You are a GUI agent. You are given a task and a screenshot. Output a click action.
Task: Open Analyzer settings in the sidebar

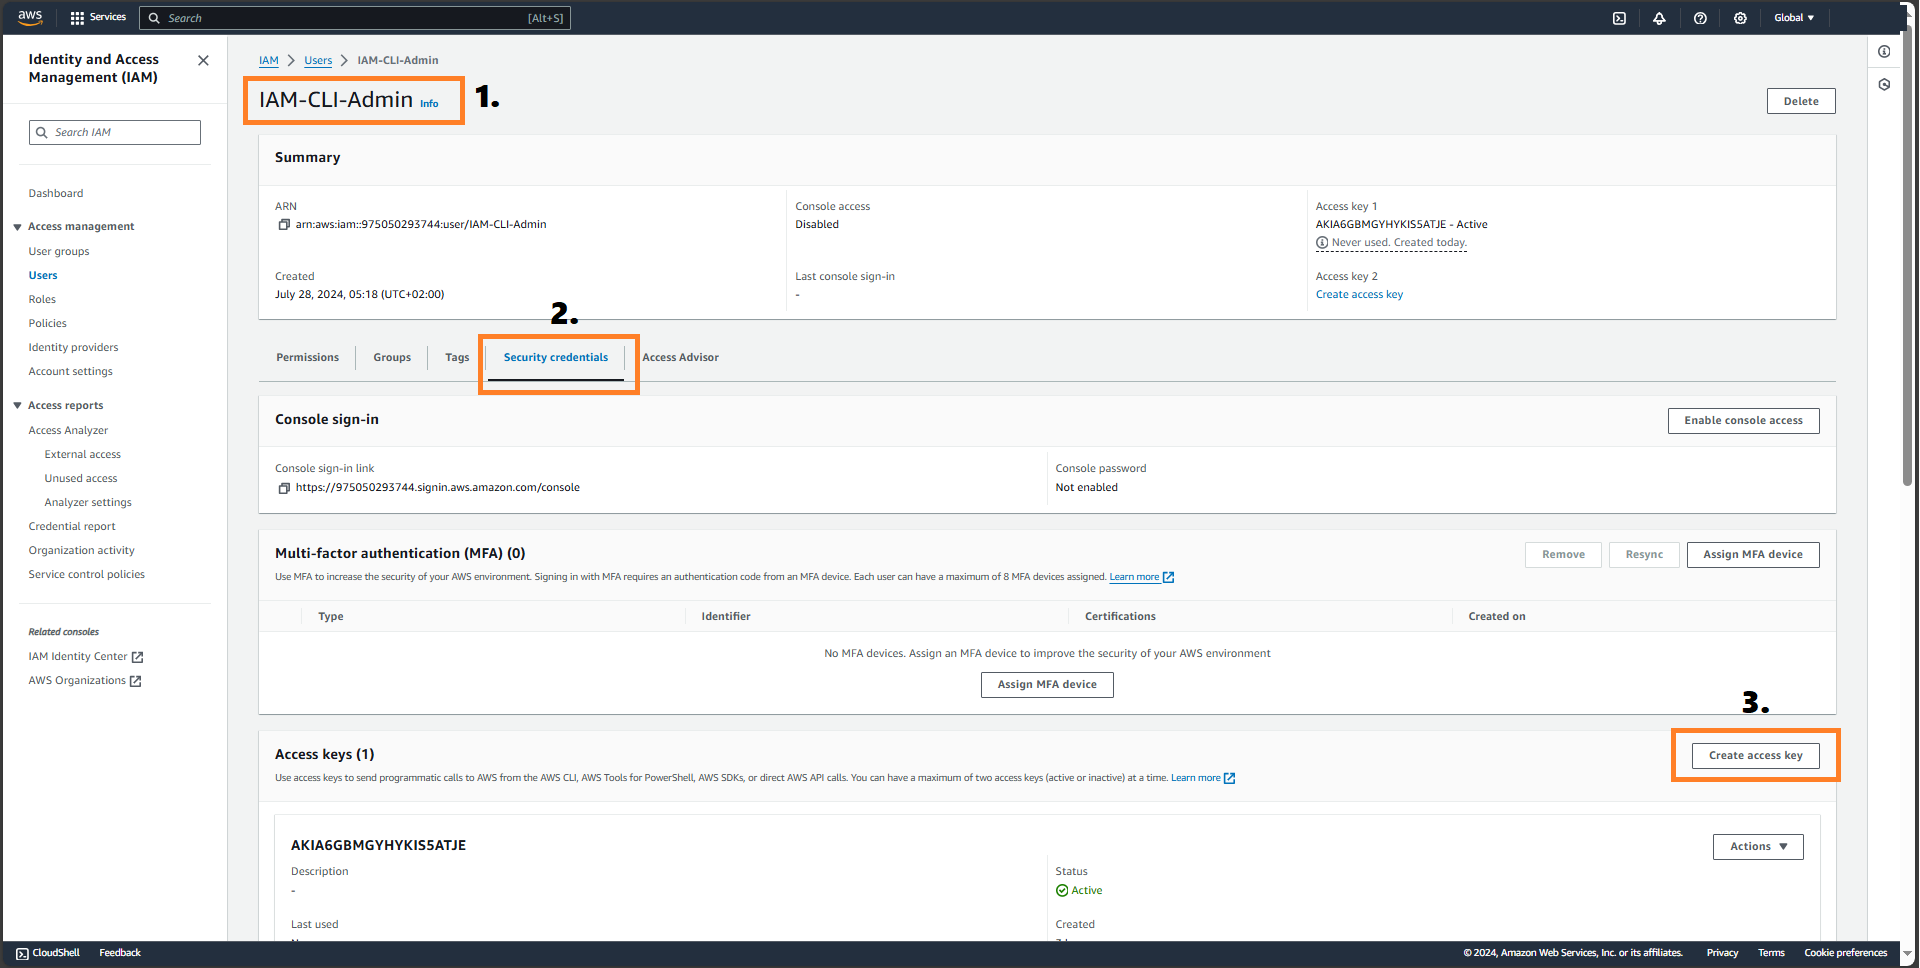pyautogui.click(x=88, y=503)
